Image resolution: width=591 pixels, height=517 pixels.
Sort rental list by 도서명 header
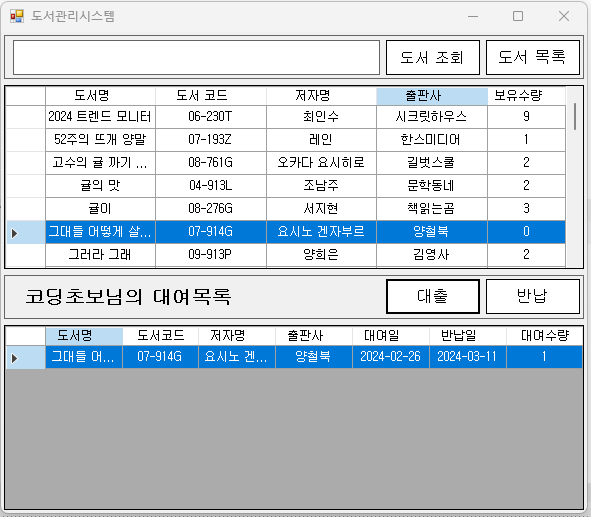click(x=84, y=336)
